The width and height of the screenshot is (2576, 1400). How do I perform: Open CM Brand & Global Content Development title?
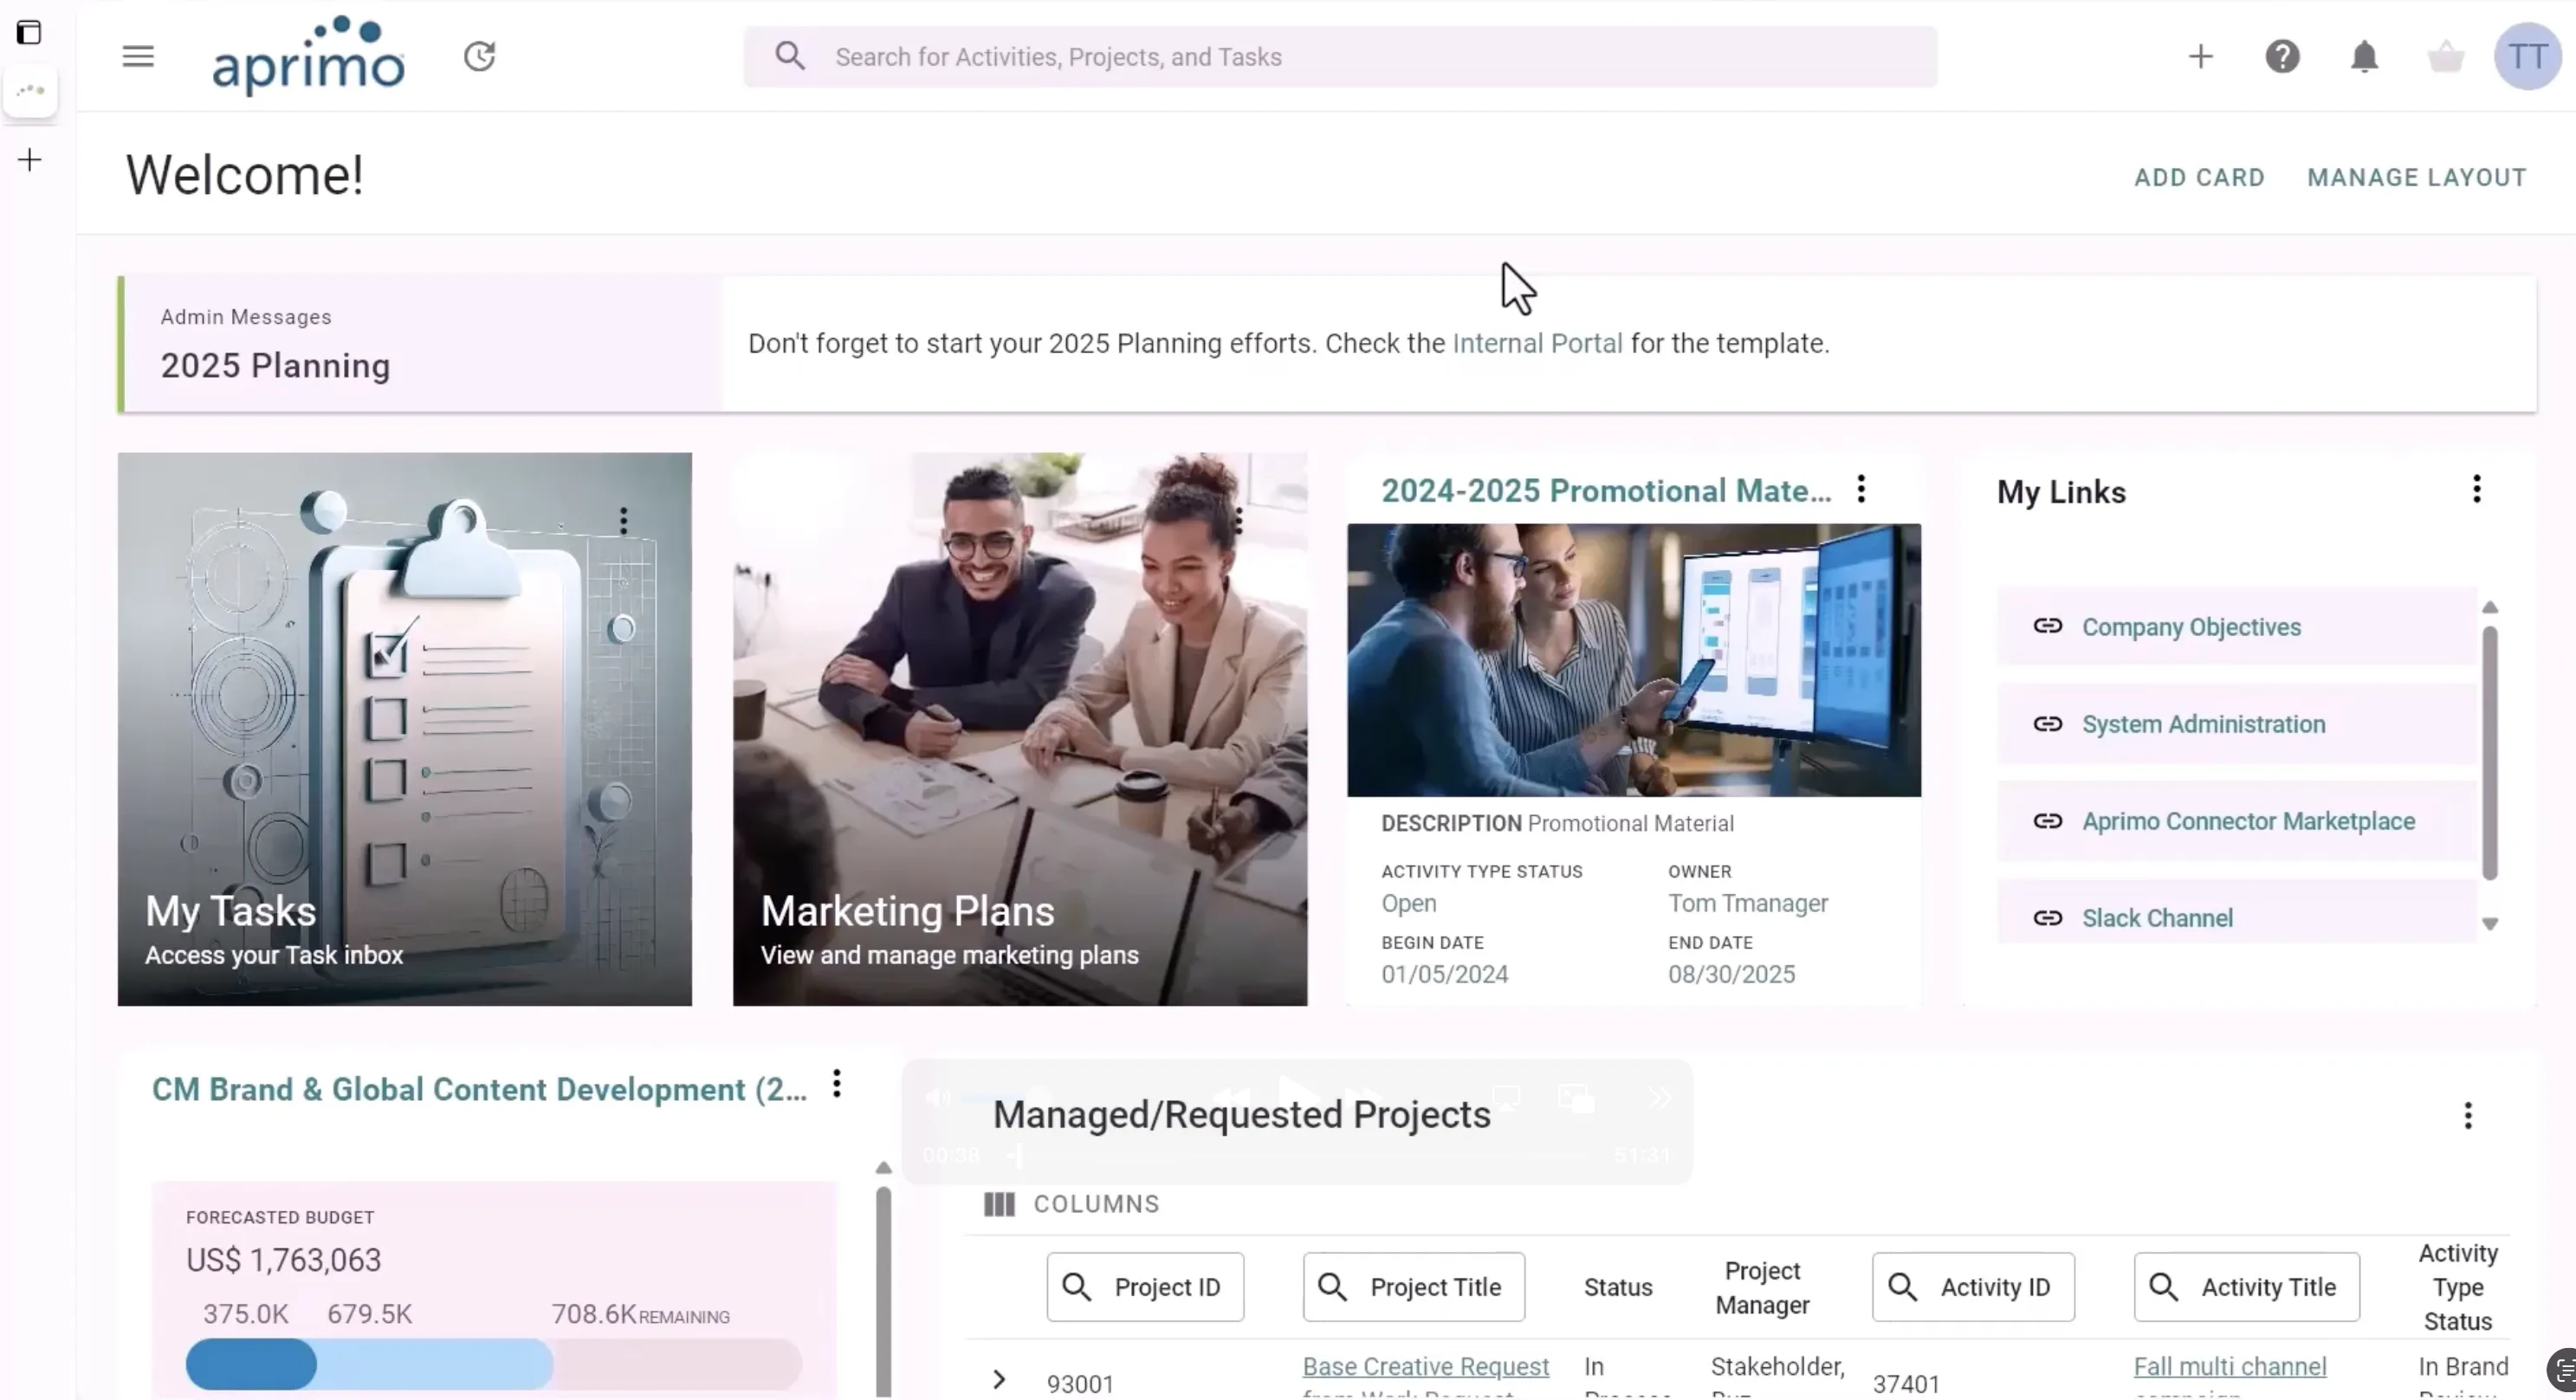tap(479, 1090)
